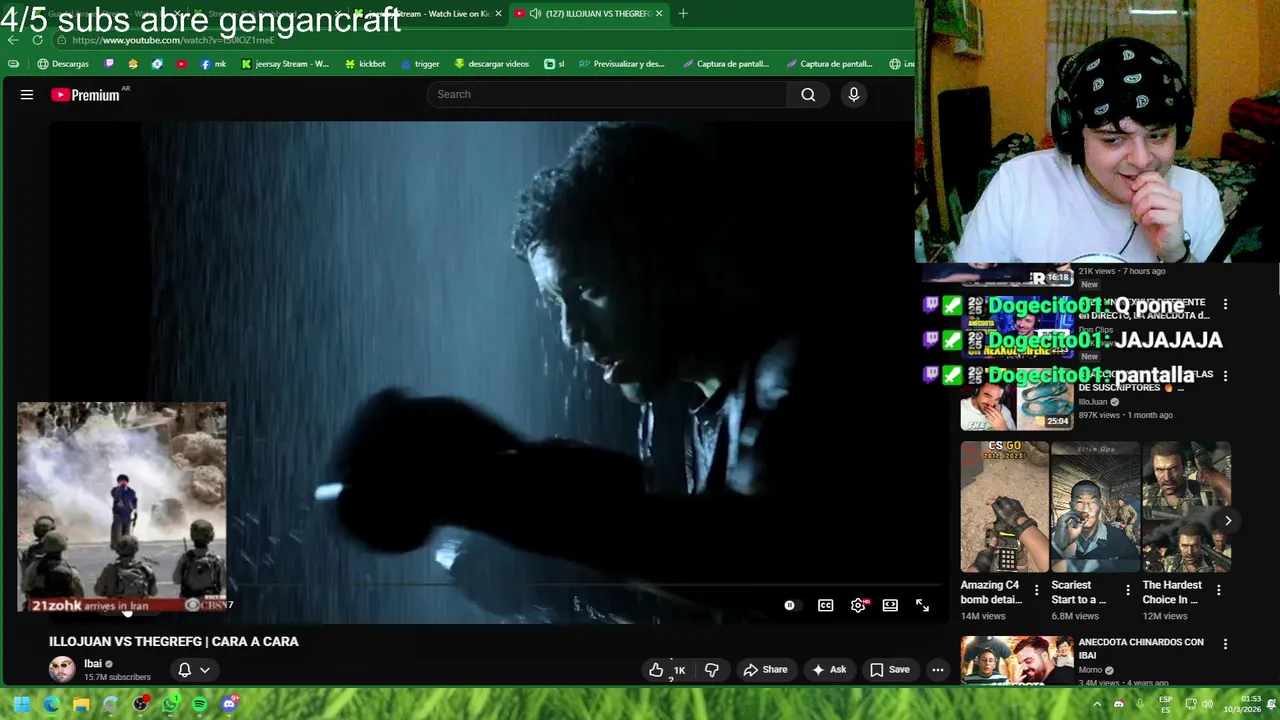Save the video to a playlist
This screenshot has height=720, width=1280.
tap(890, 670)
